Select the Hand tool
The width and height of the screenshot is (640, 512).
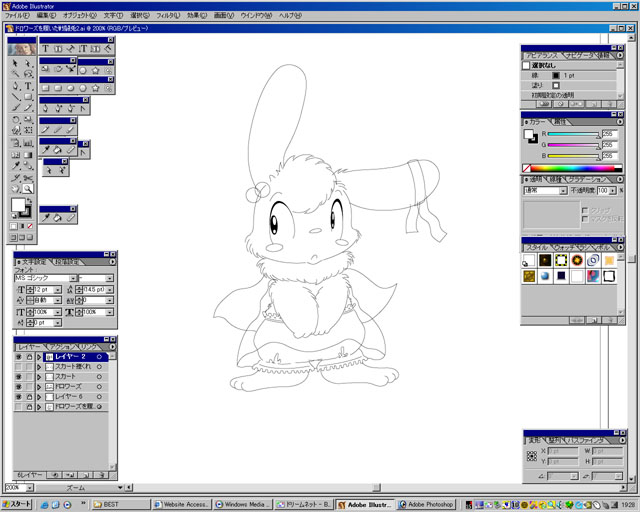coord(16,189)
